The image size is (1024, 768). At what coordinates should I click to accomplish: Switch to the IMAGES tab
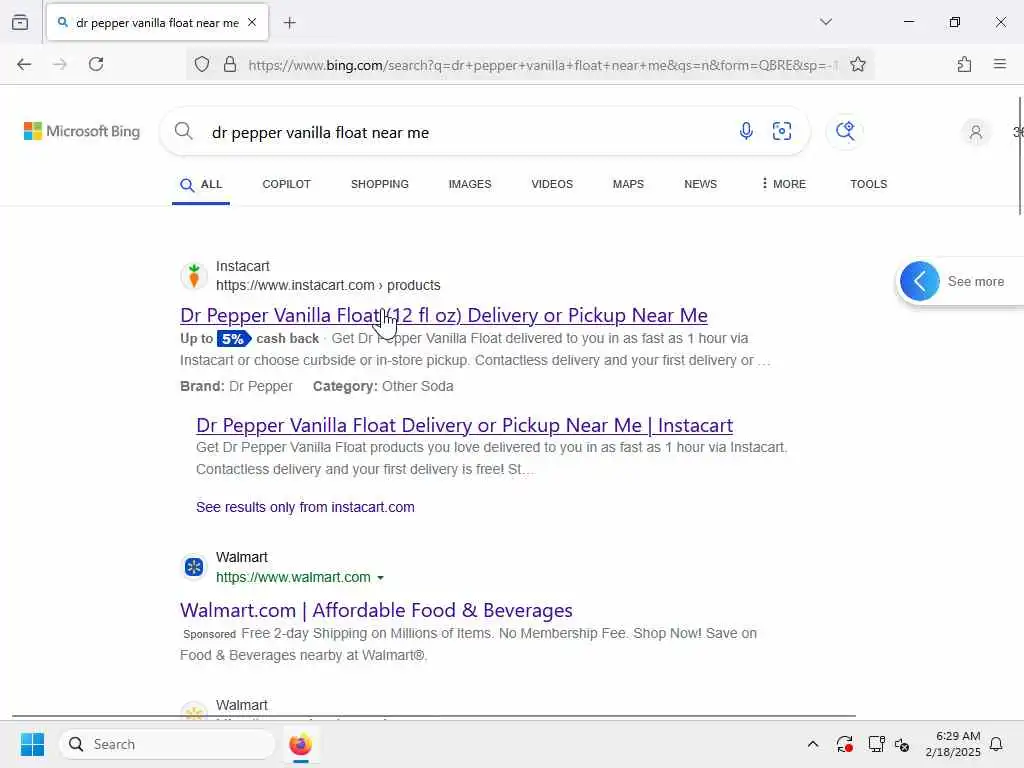[x=470, y=184]
